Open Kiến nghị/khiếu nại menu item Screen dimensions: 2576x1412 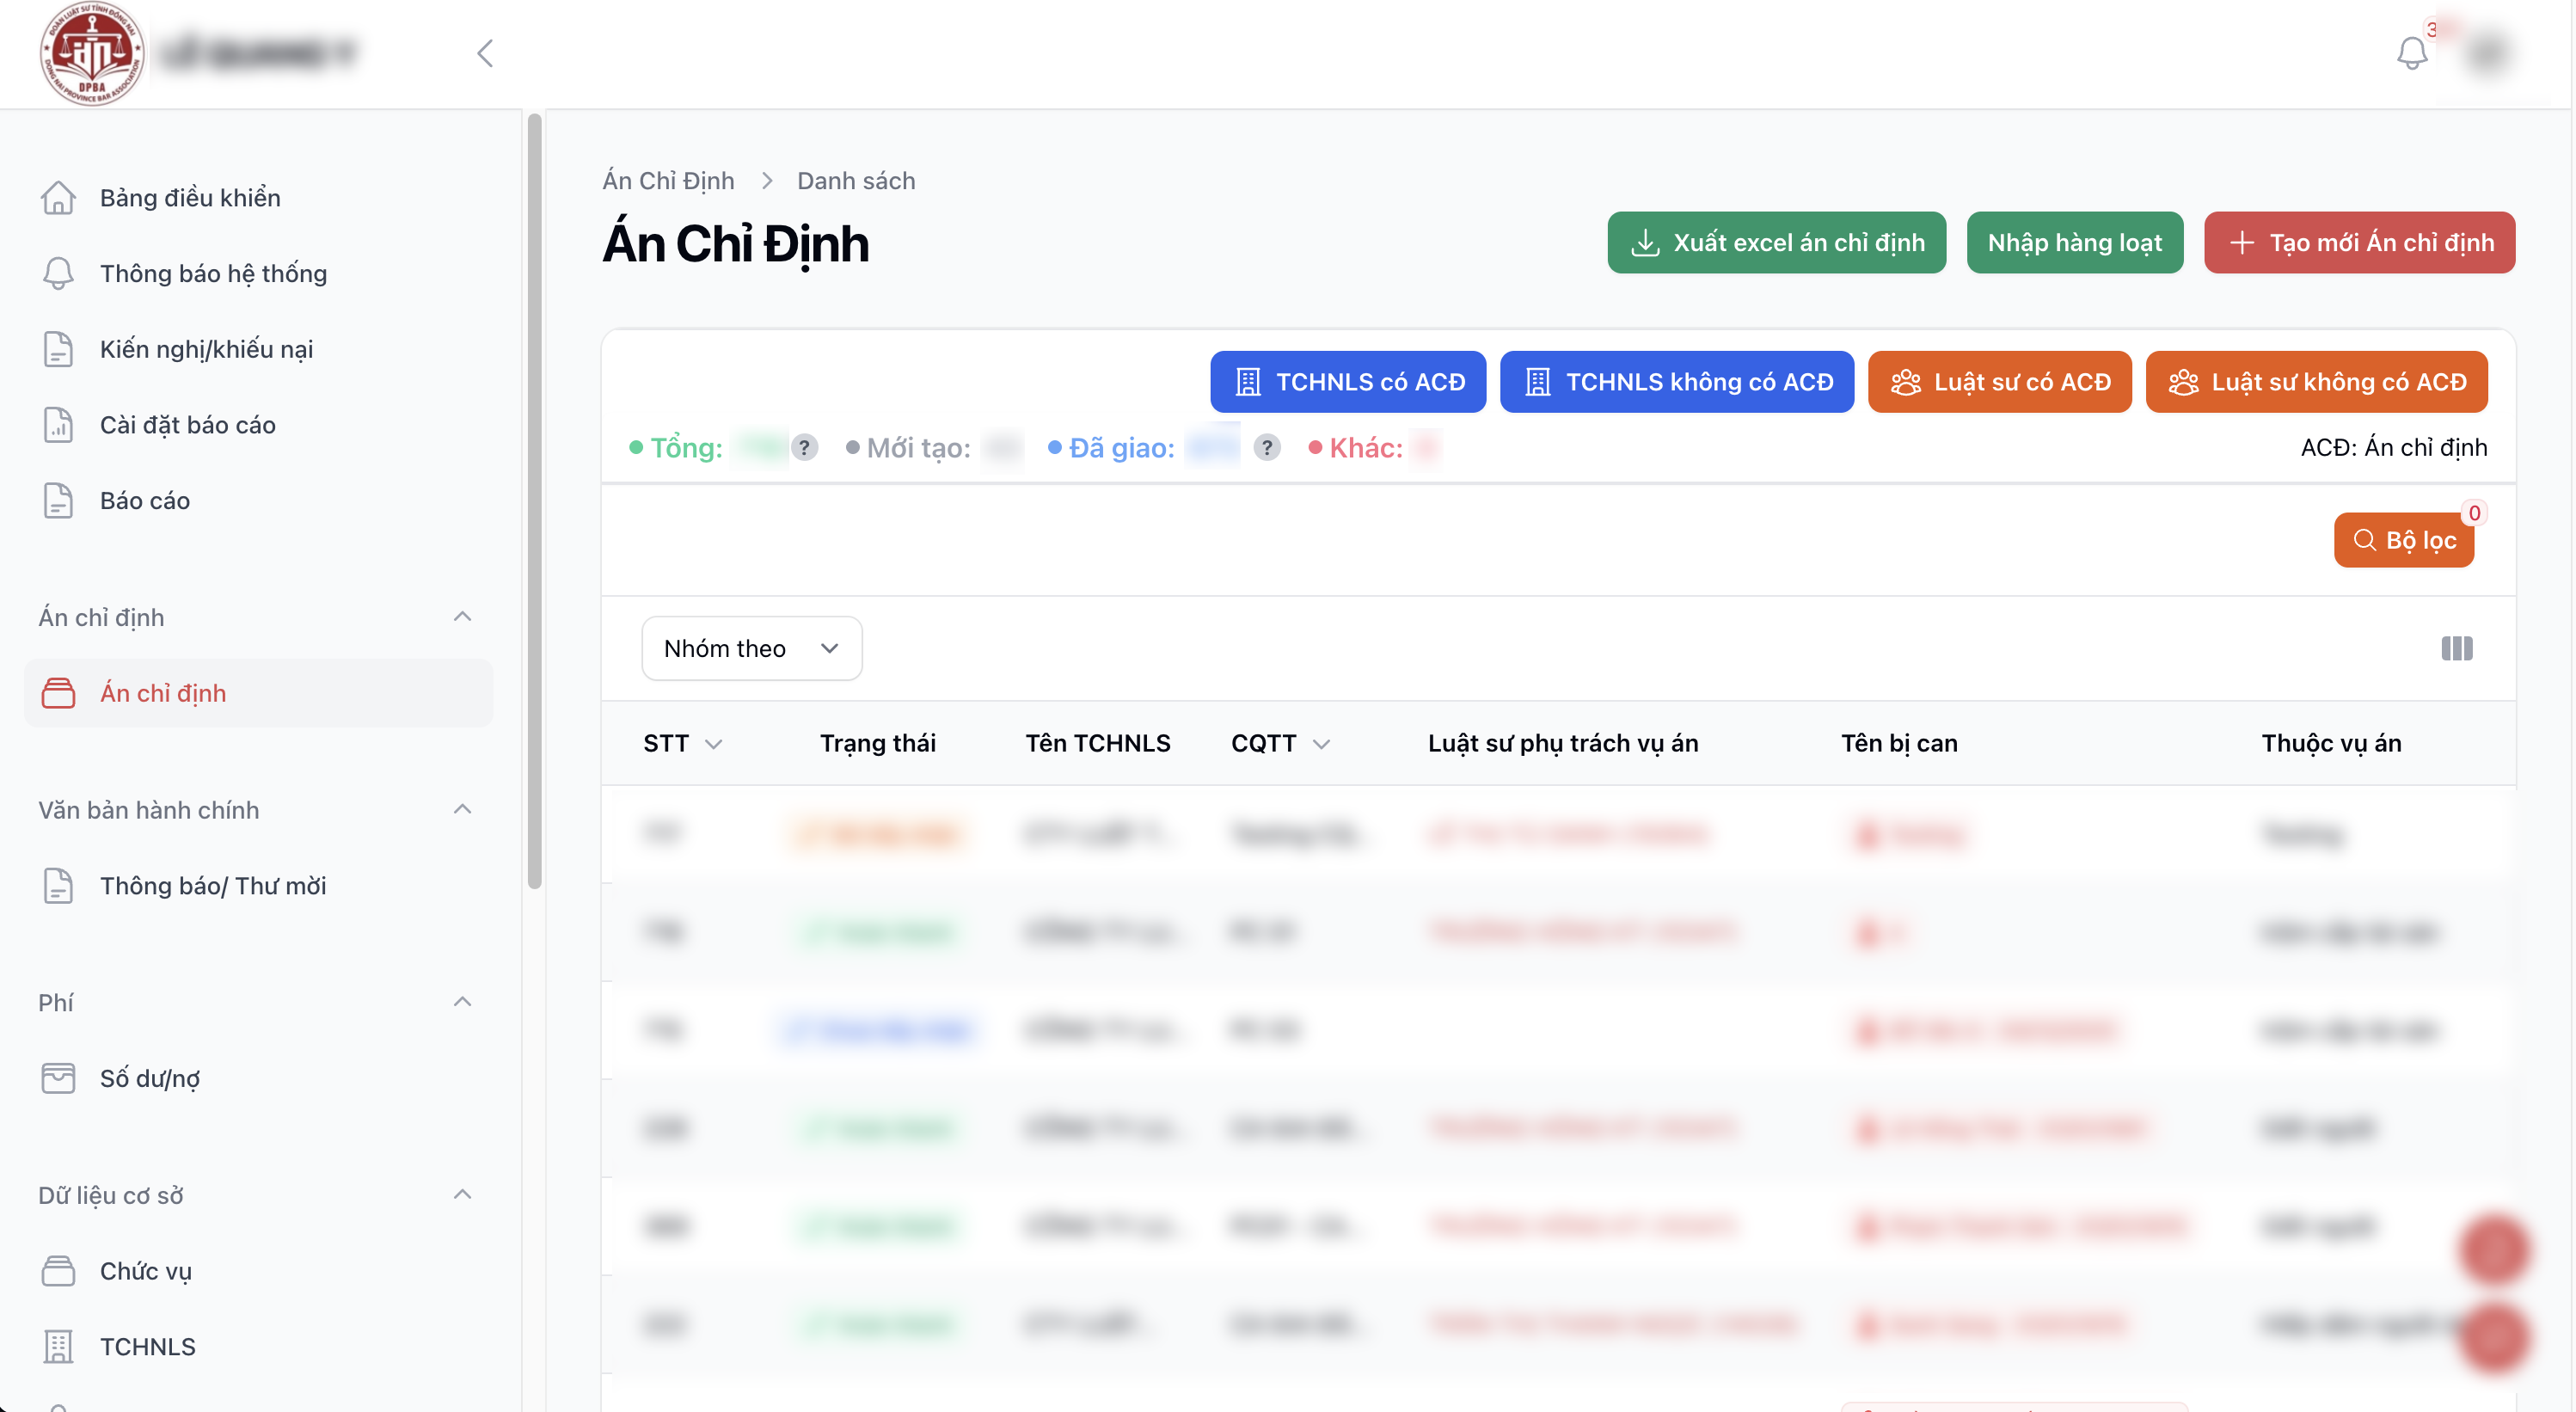click(x=206, y=349)
